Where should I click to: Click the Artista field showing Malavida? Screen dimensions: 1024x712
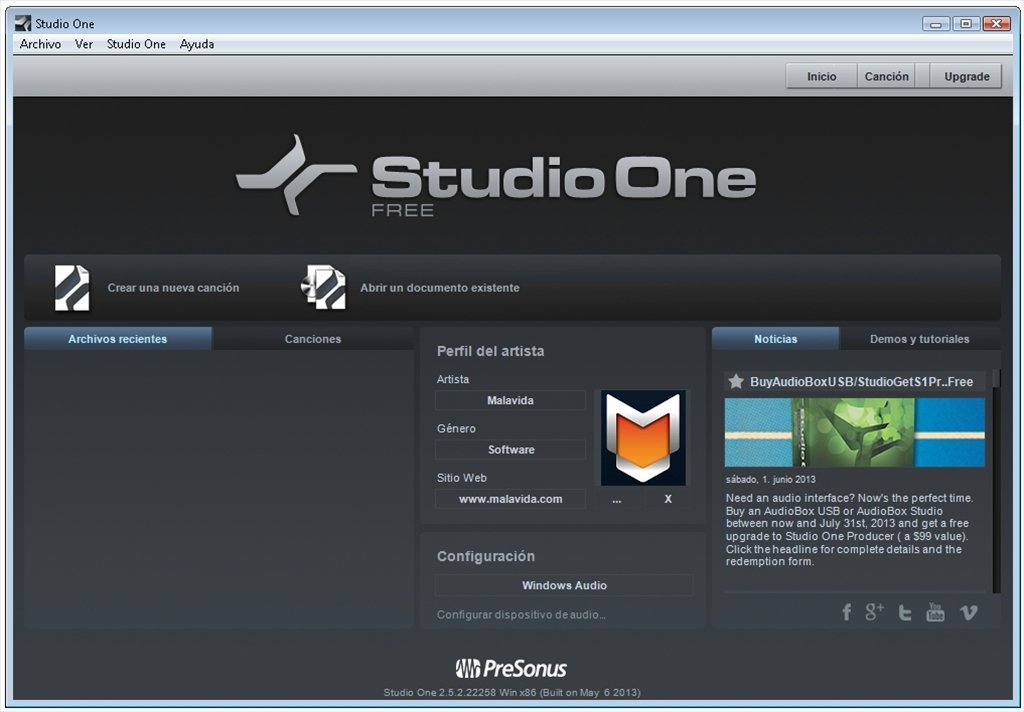(510, 400)
